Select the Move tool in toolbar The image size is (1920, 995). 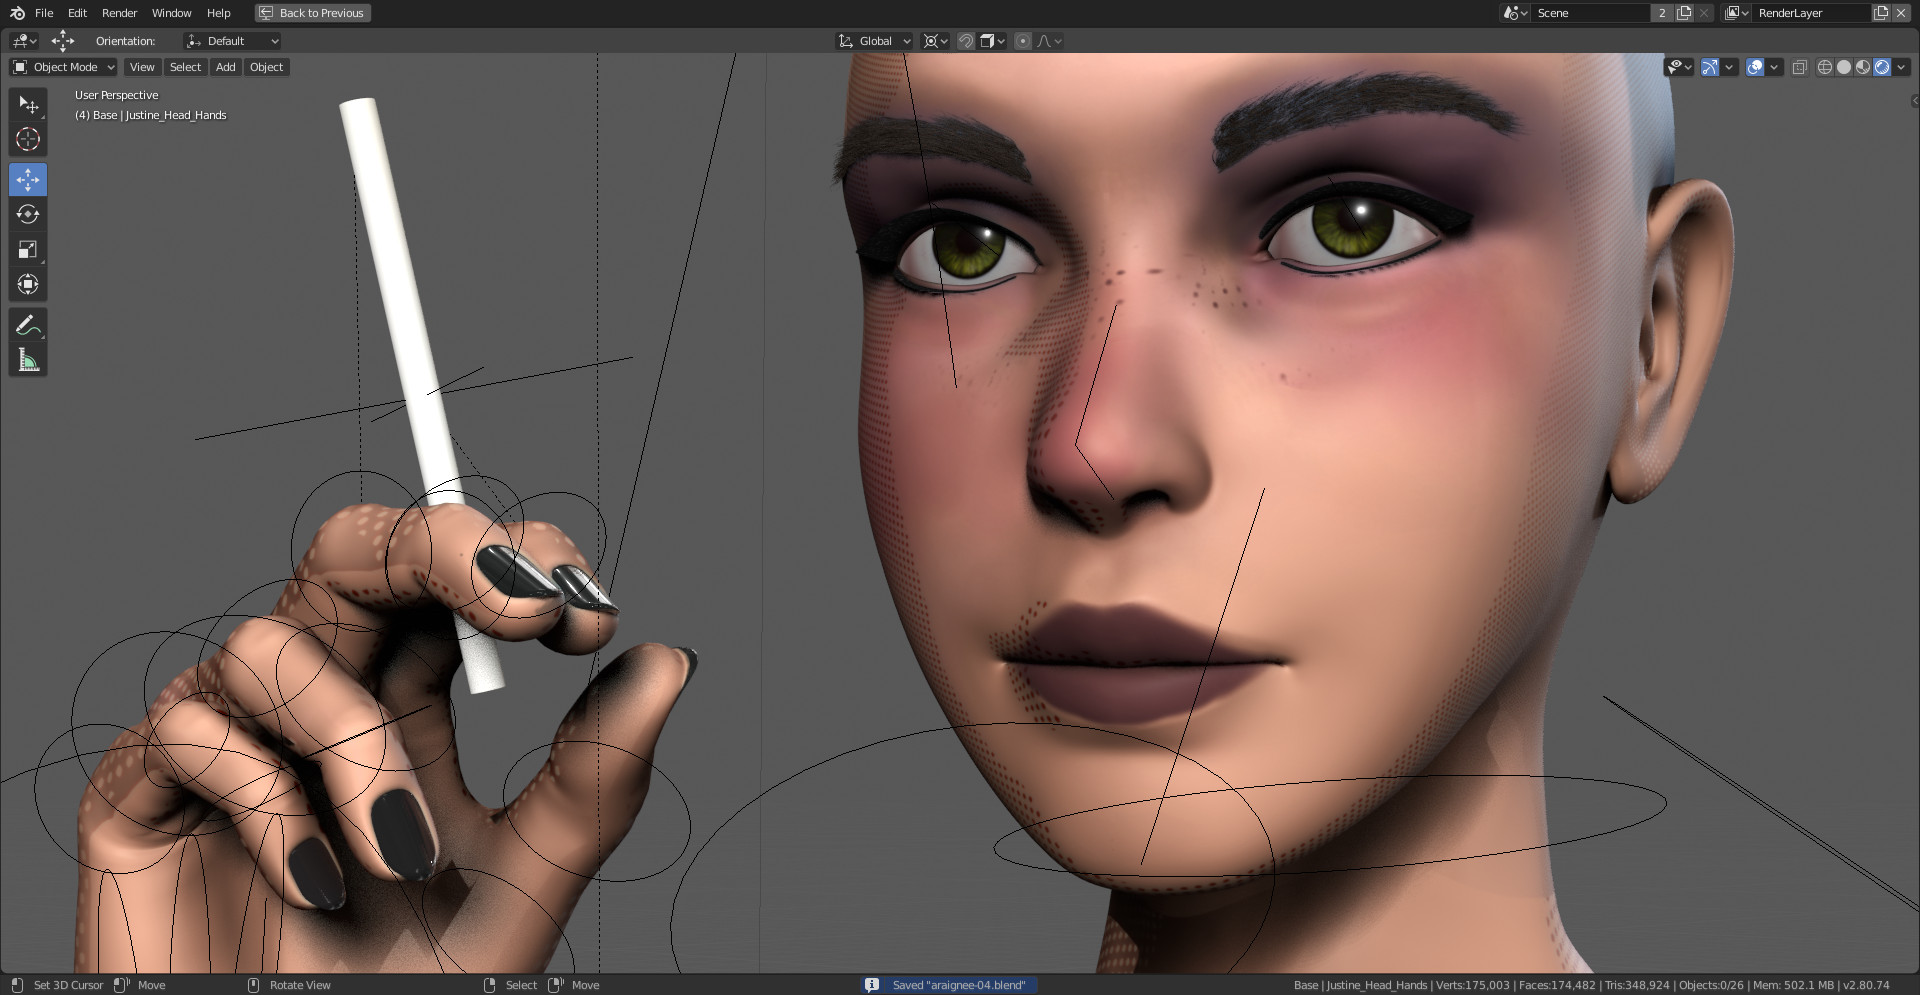pyautogui.click(x=28, y=180)
